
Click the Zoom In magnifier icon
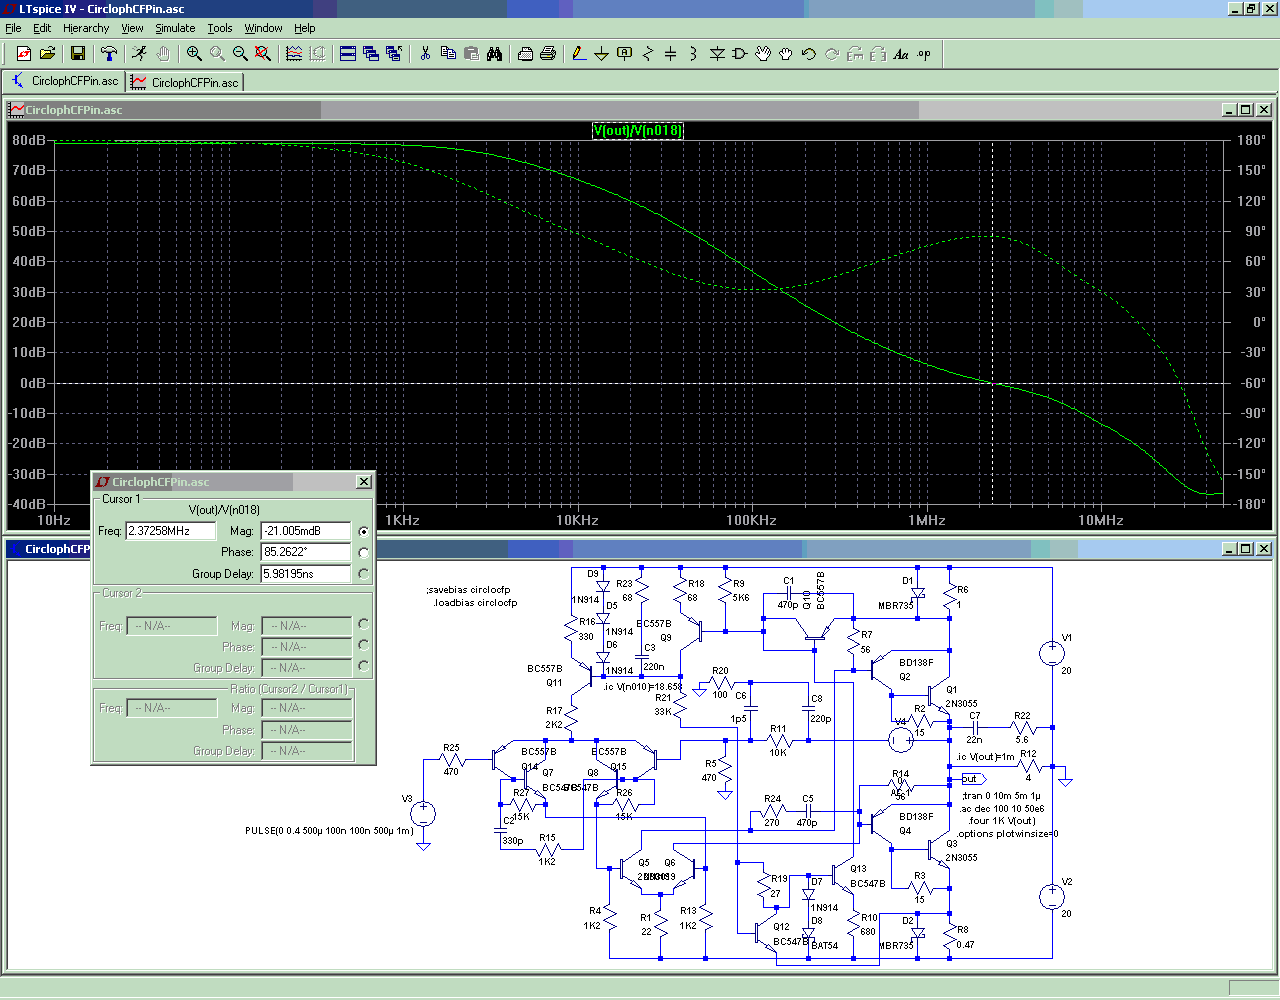pos(194,54)
